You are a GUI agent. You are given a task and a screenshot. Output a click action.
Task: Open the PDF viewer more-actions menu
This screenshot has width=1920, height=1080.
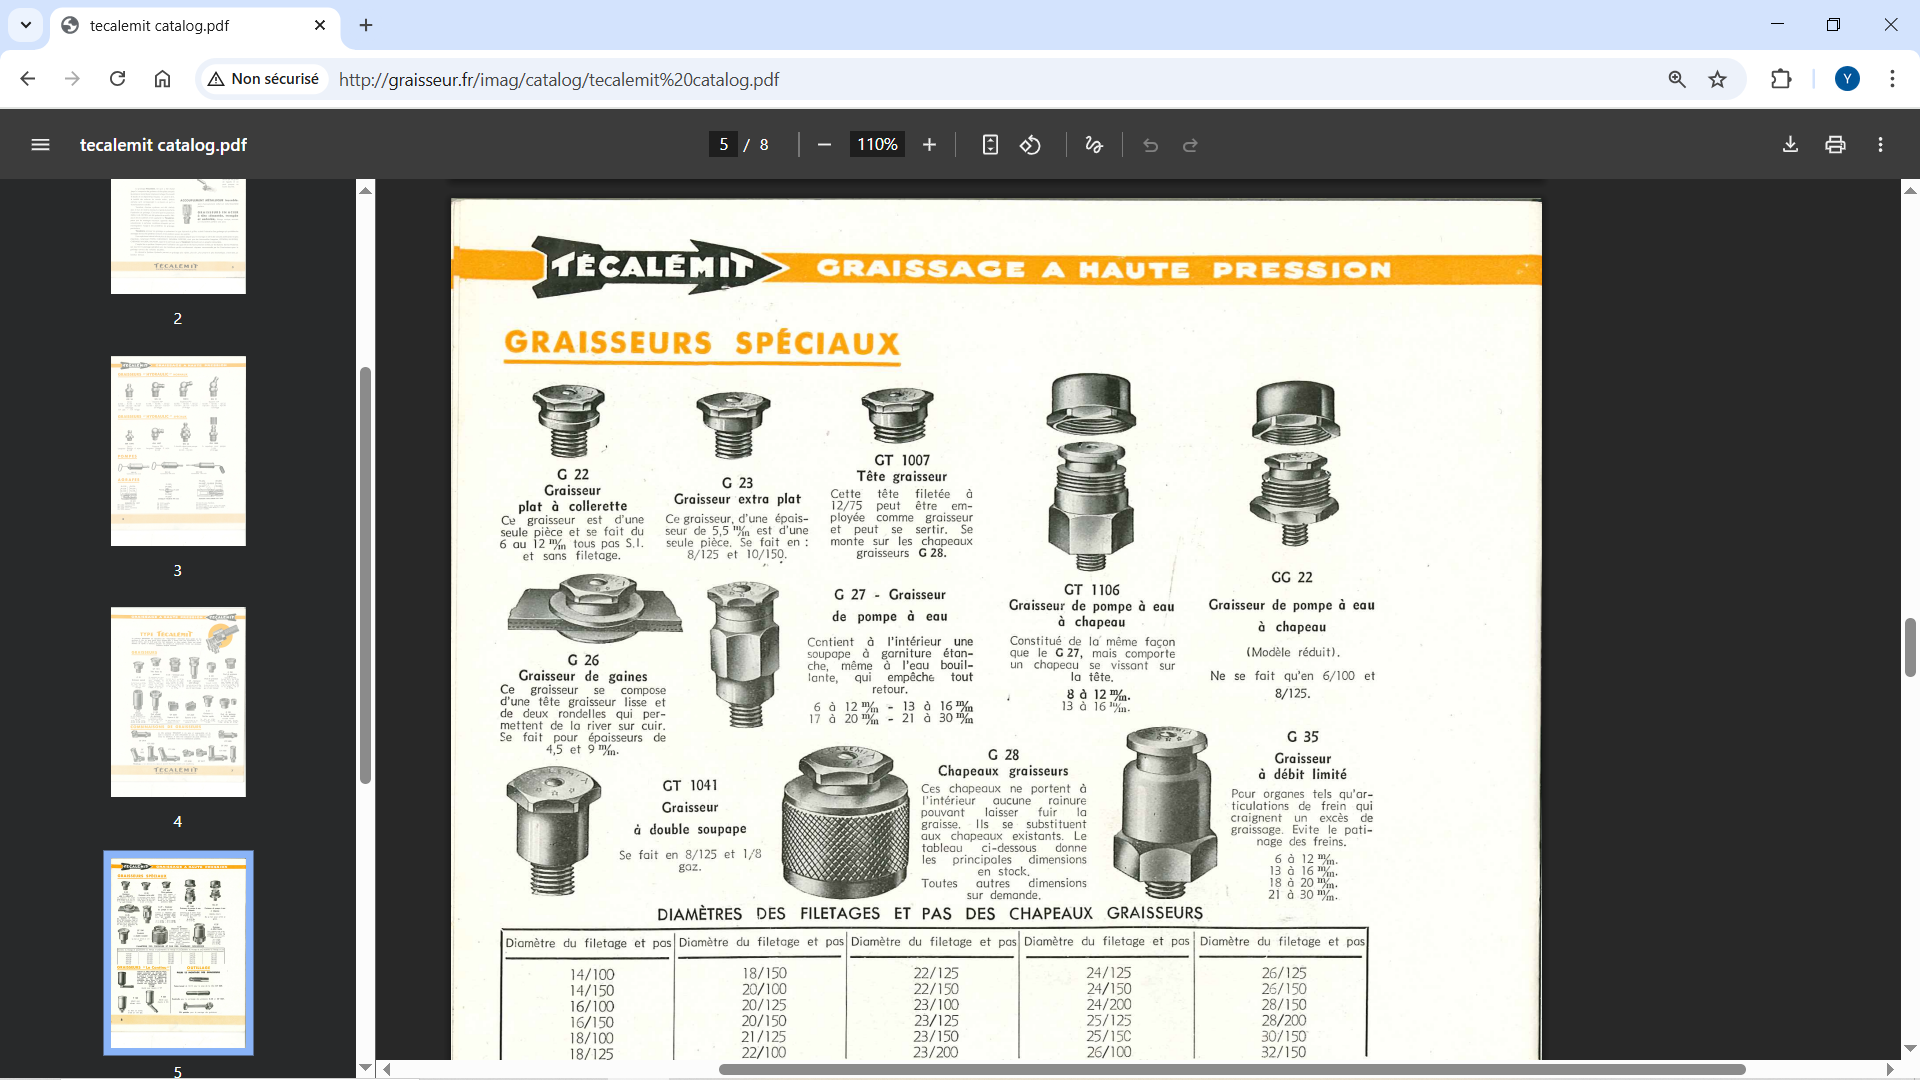1880,145
